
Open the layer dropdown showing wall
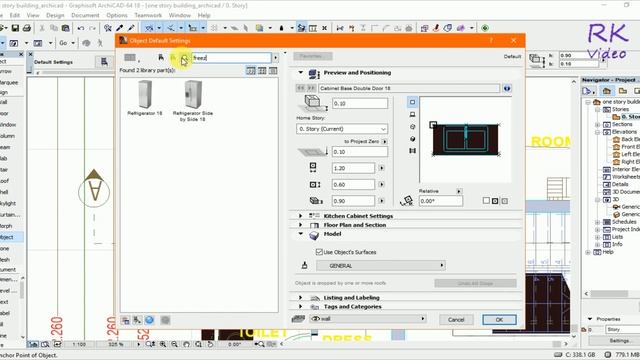click(x=369, y=319)
